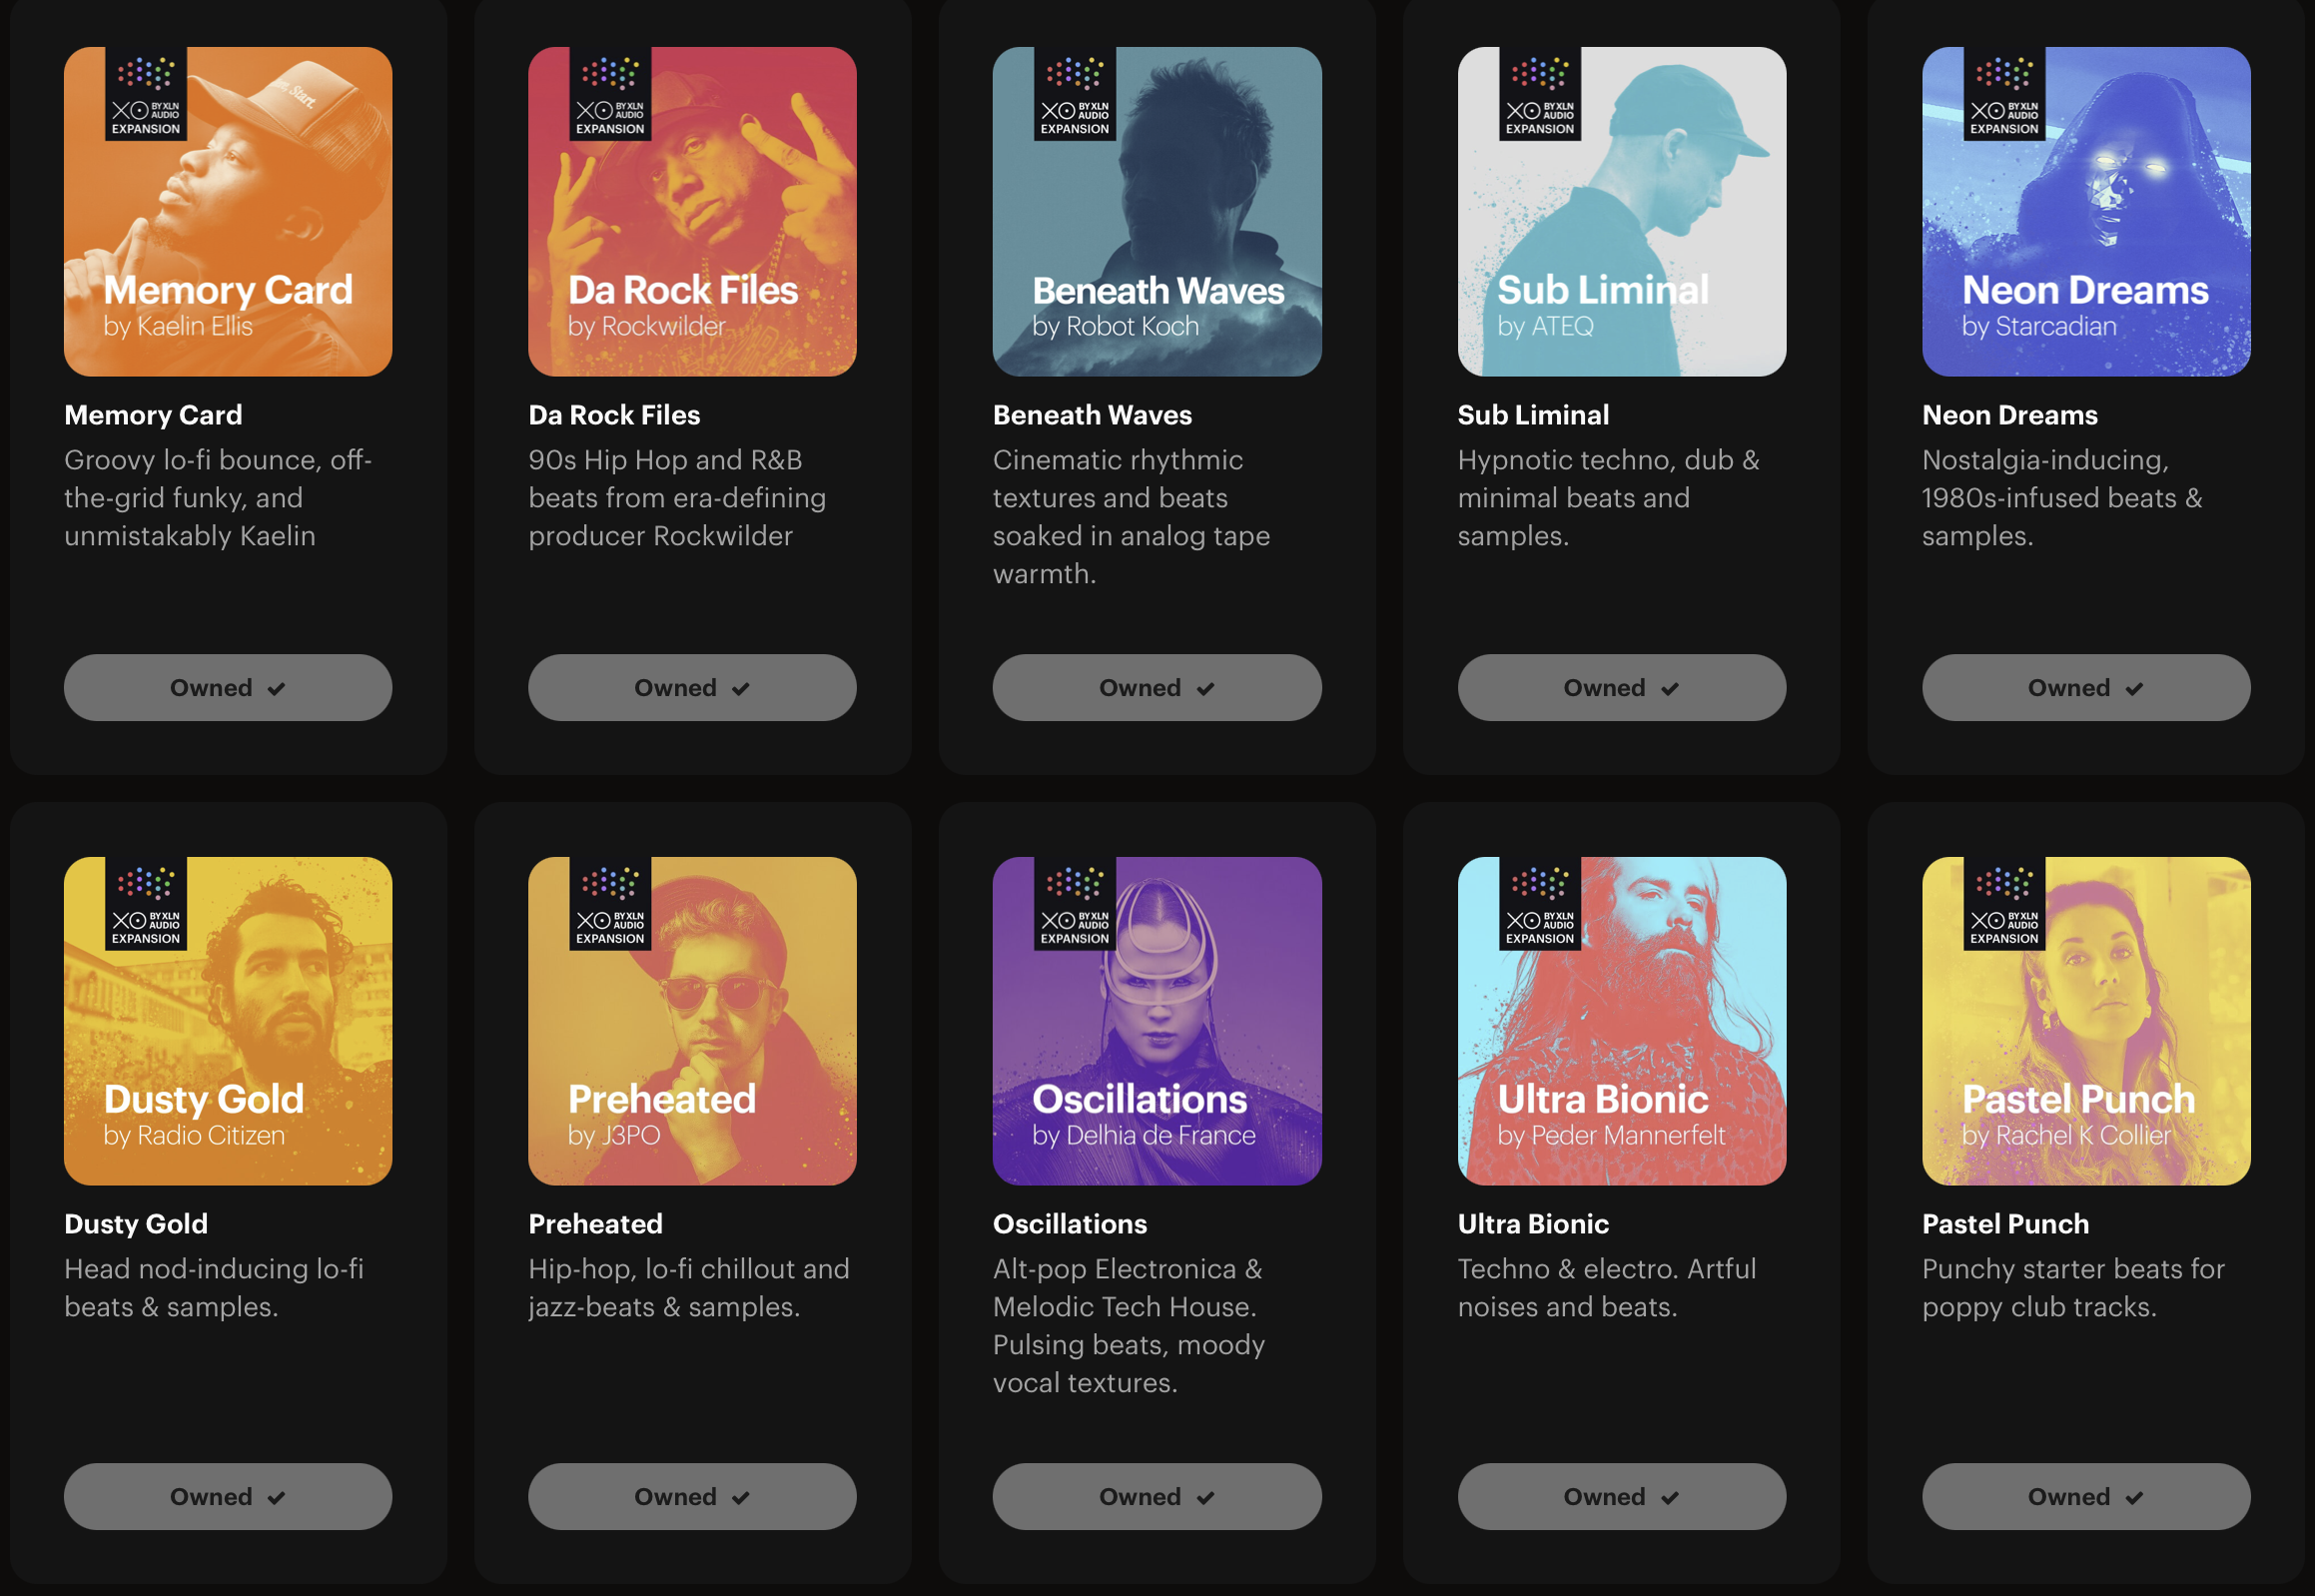Click the Sub Liminal title link
This screenshot has height=1596, width=2315.
click(1533, 415)
